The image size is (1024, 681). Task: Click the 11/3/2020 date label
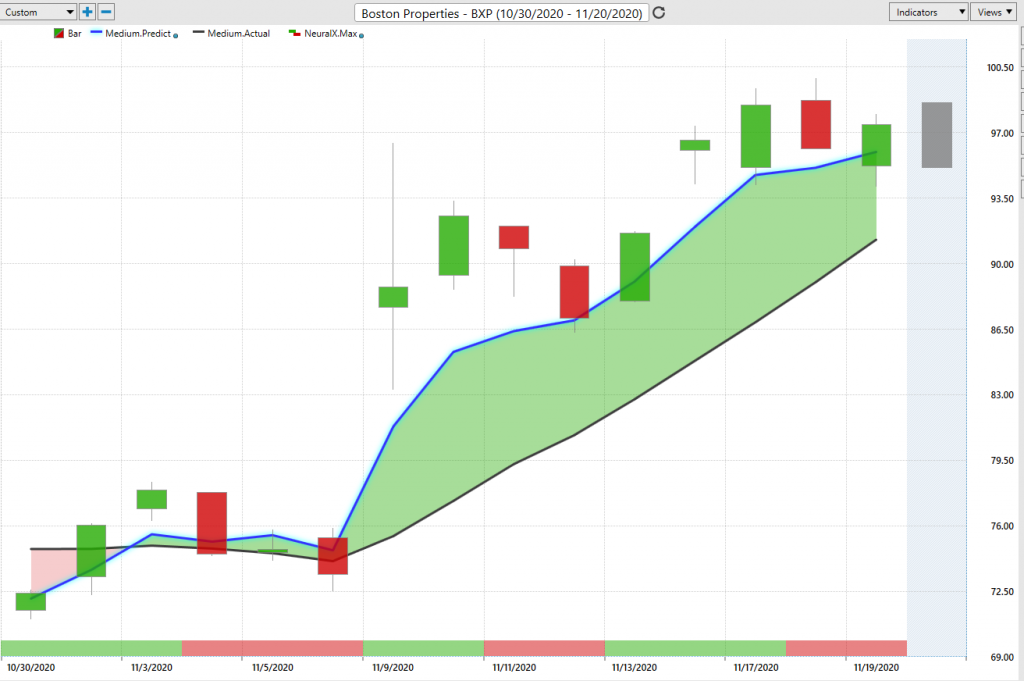tap(152, 667)
